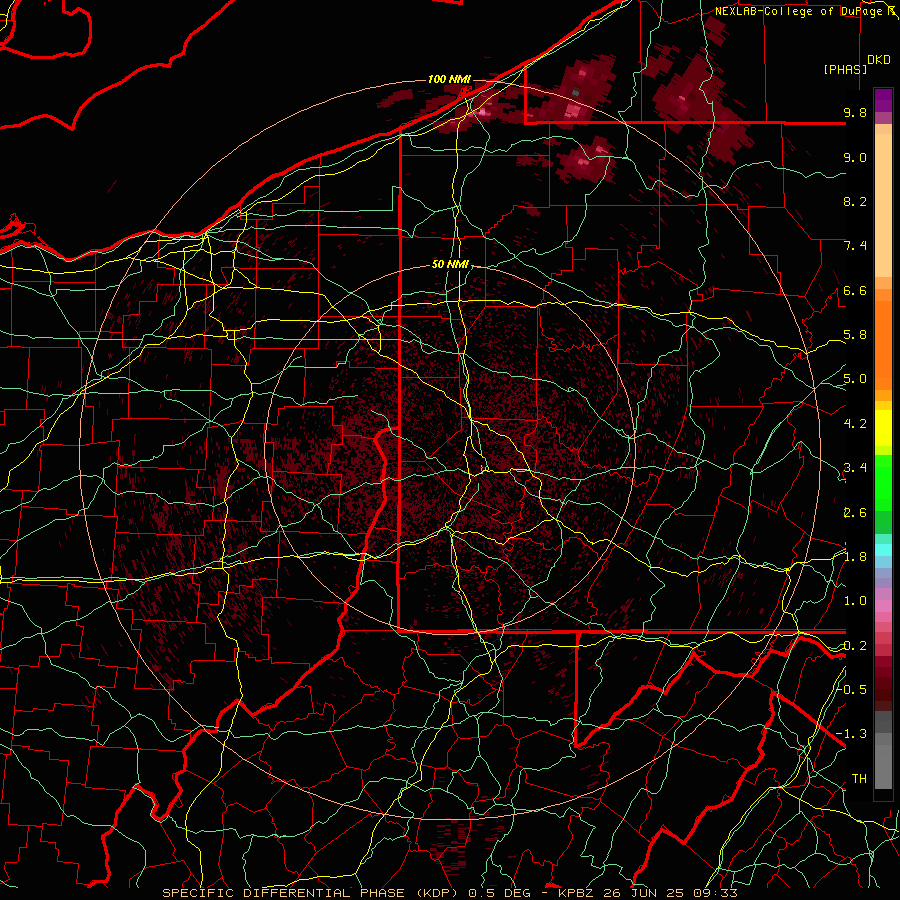Select the -0.5 scale value
Viewport: 900px width, 900px height.
[852, 689]
